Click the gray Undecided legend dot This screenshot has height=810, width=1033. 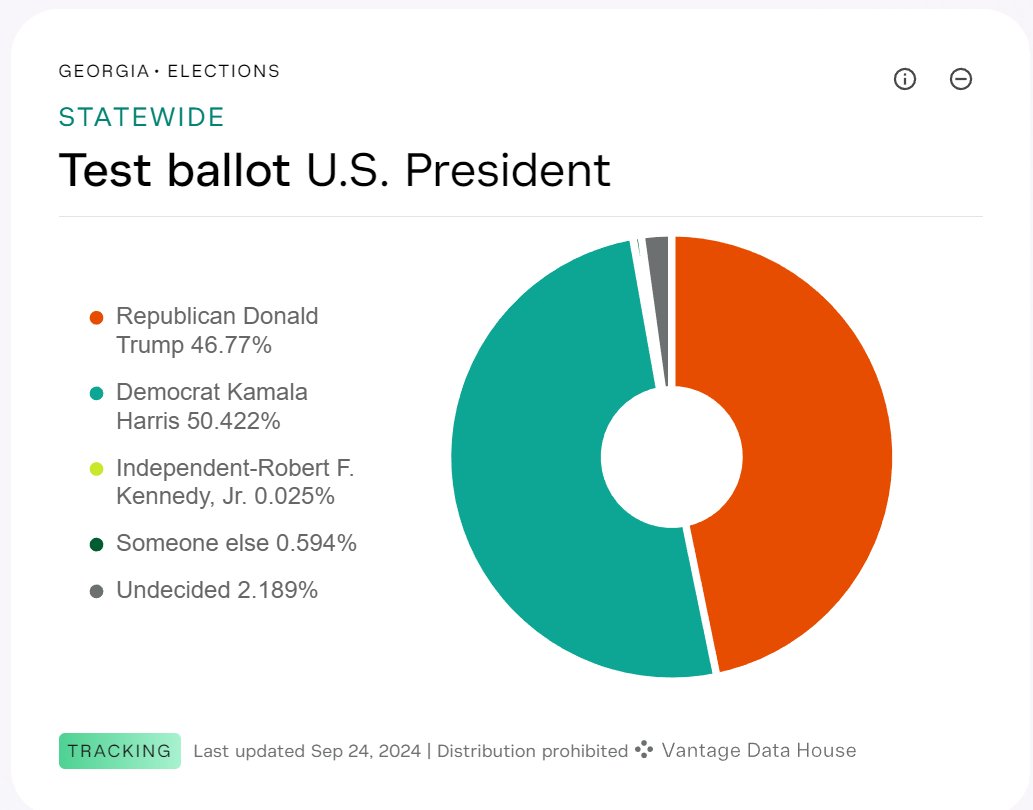[x=96, y=591]
